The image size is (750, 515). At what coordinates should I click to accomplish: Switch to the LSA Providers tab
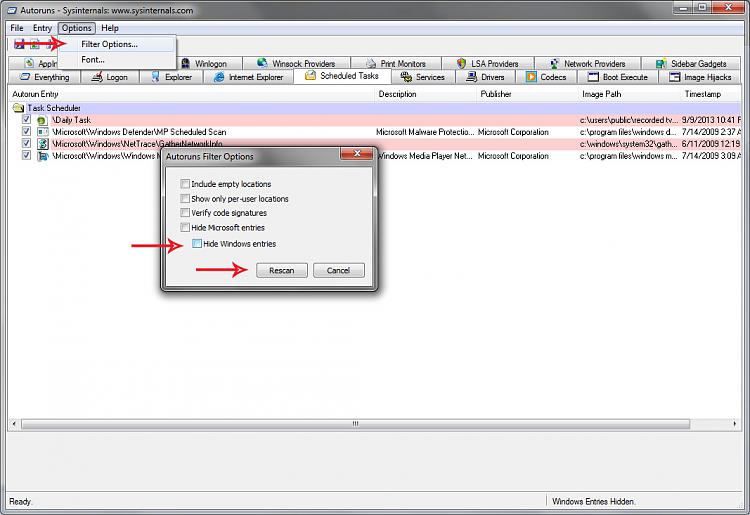tap(487, 64)
